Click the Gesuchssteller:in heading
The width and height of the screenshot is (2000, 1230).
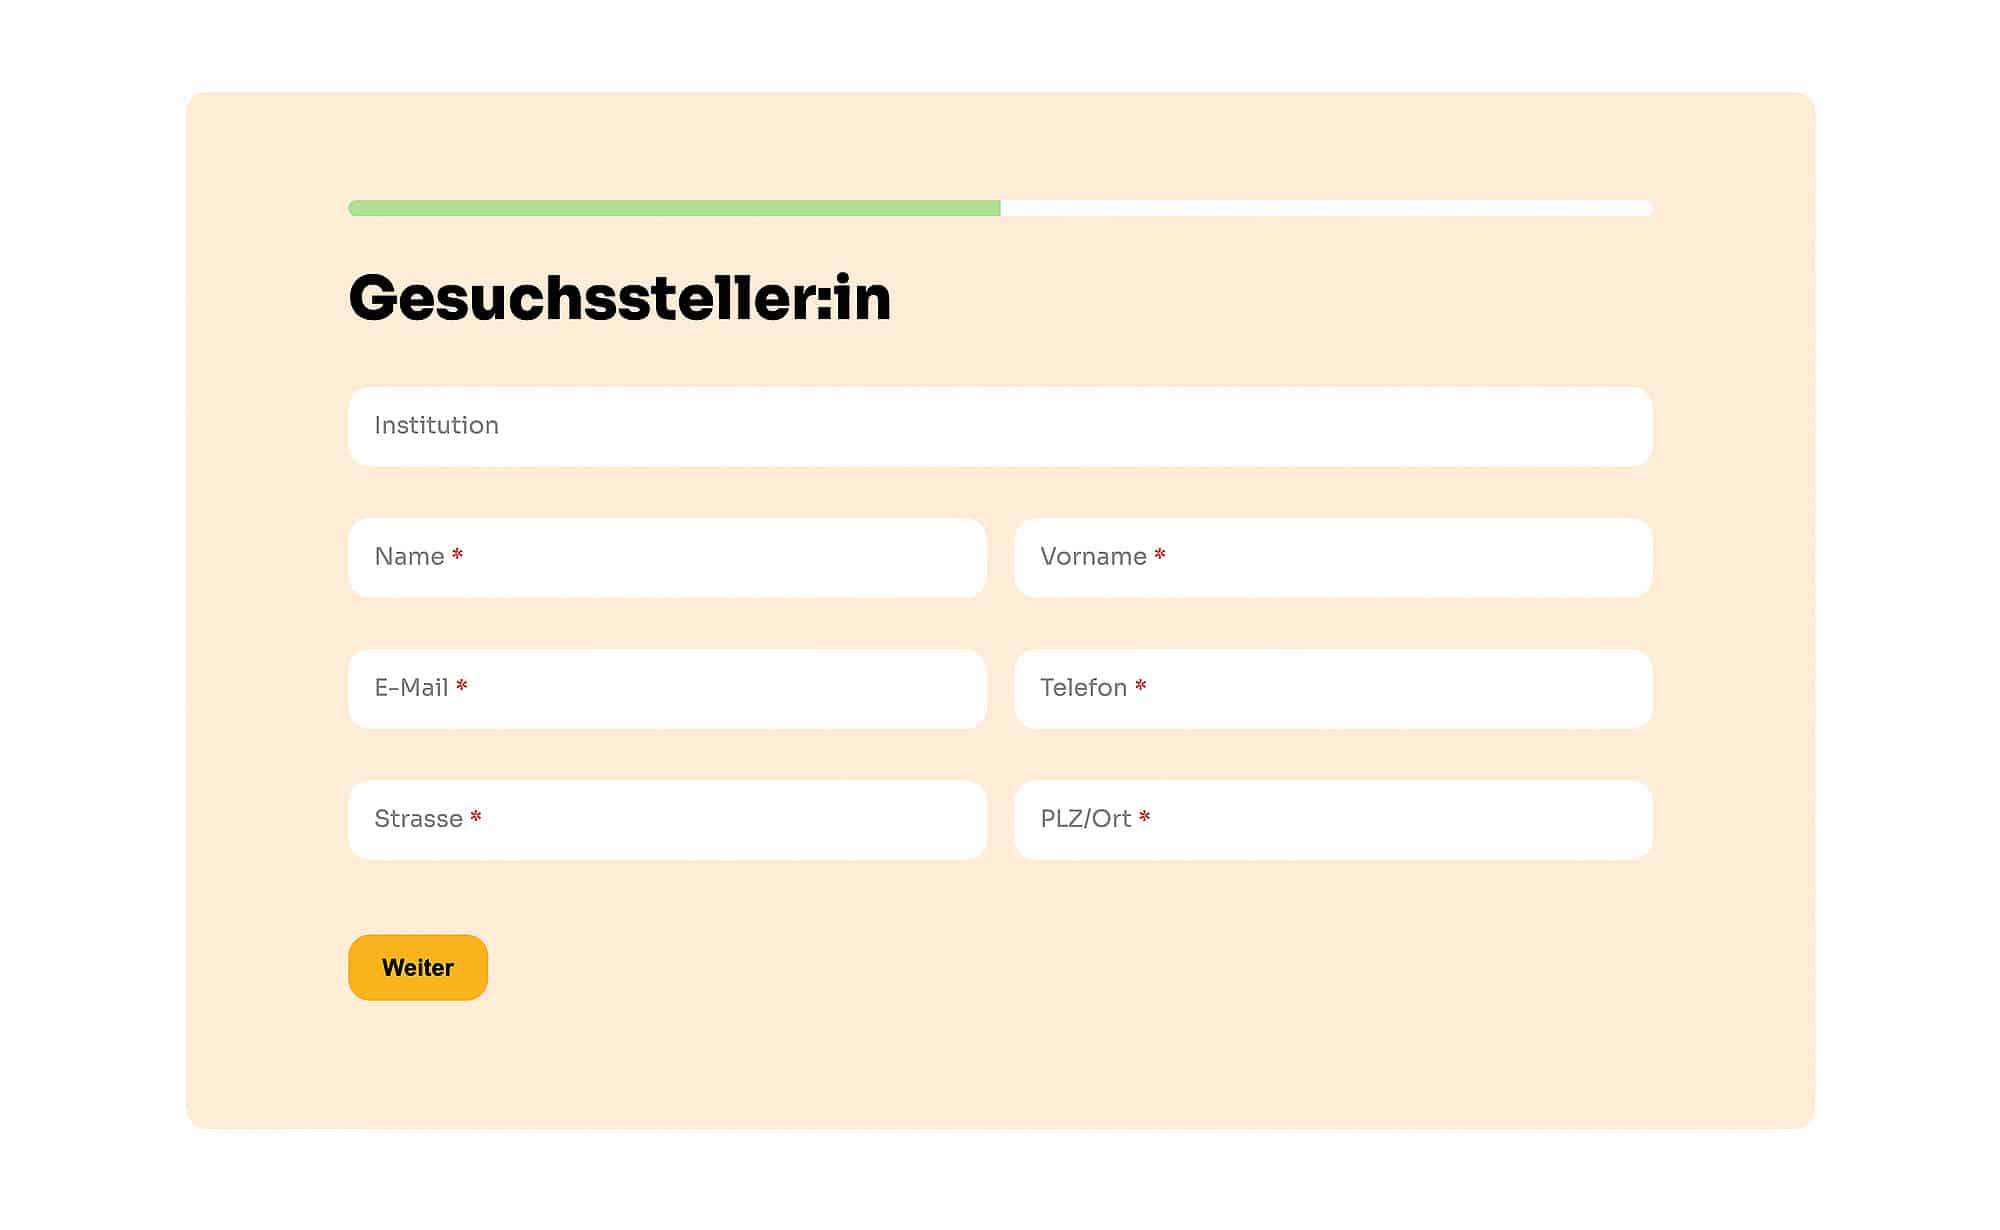coord(619,298)
